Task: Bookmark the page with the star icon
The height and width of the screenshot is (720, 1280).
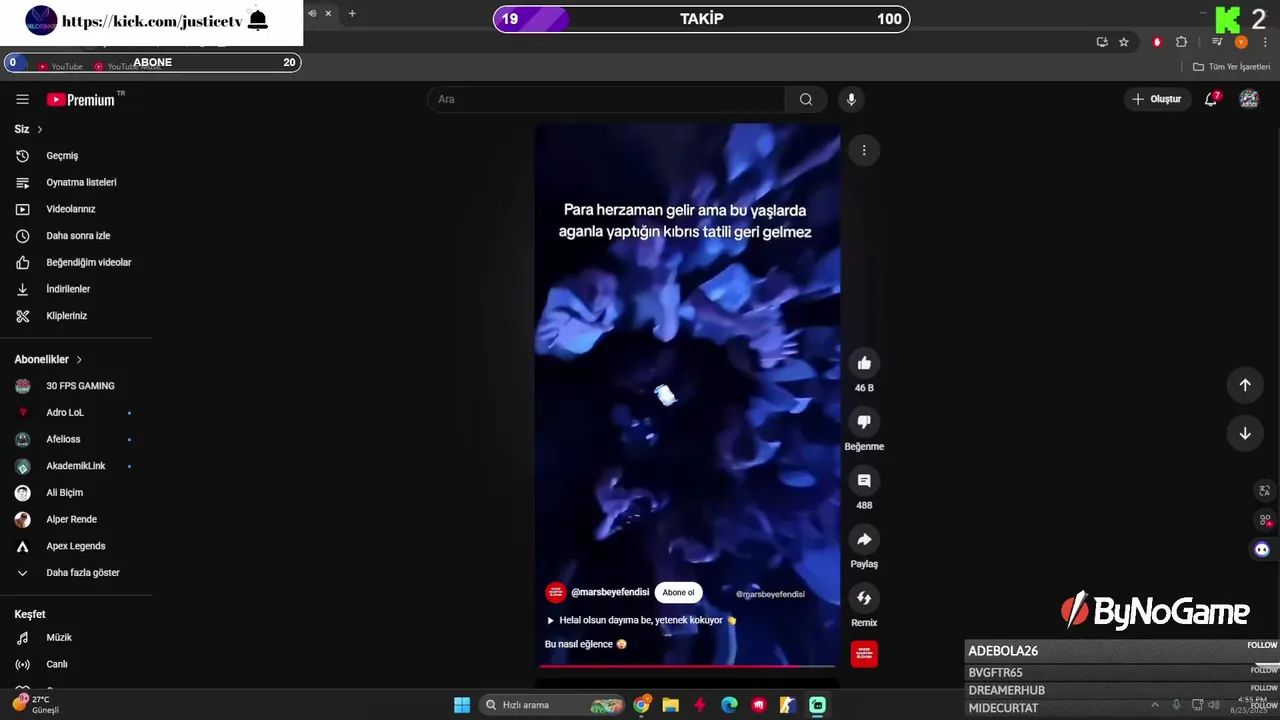Action: click(1124, 42)
